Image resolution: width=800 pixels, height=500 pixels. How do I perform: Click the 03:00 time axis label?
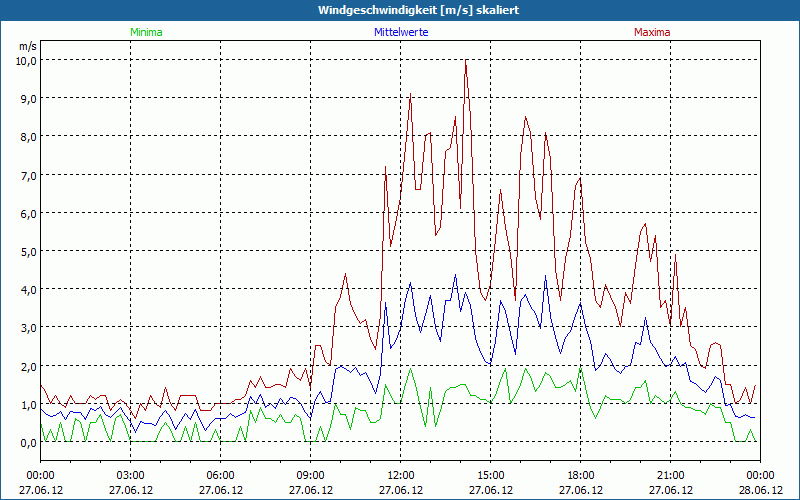click(131, 476)
